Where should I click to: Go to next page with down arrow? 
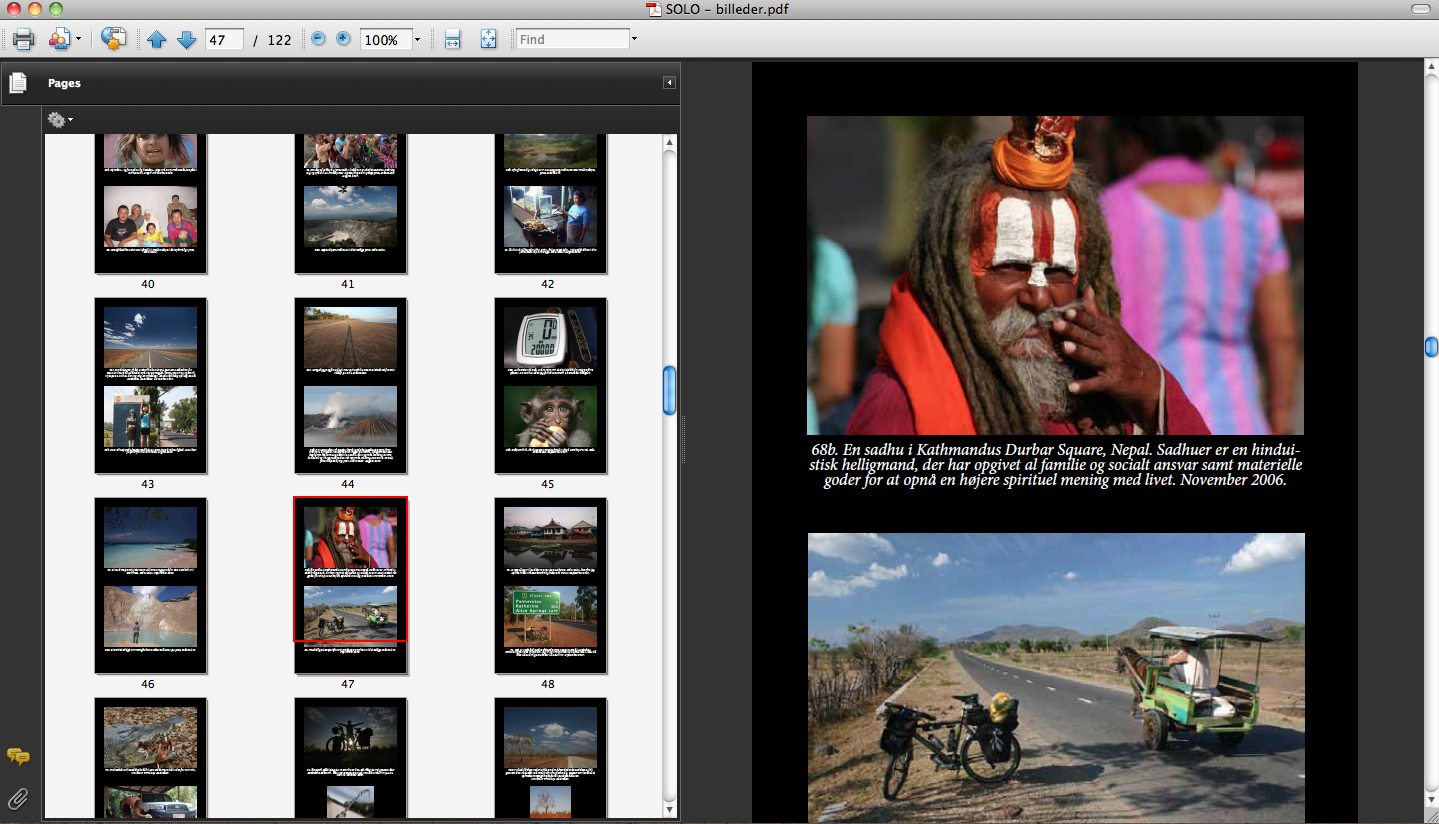(186, 39)
